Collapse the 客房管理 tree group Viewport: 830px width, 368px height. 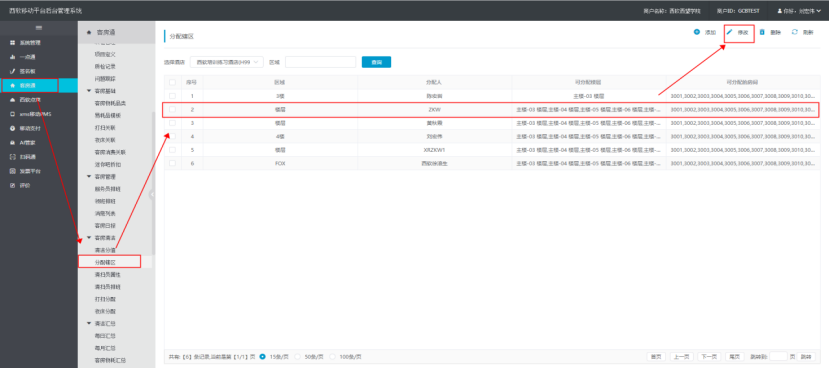(89, 177)
